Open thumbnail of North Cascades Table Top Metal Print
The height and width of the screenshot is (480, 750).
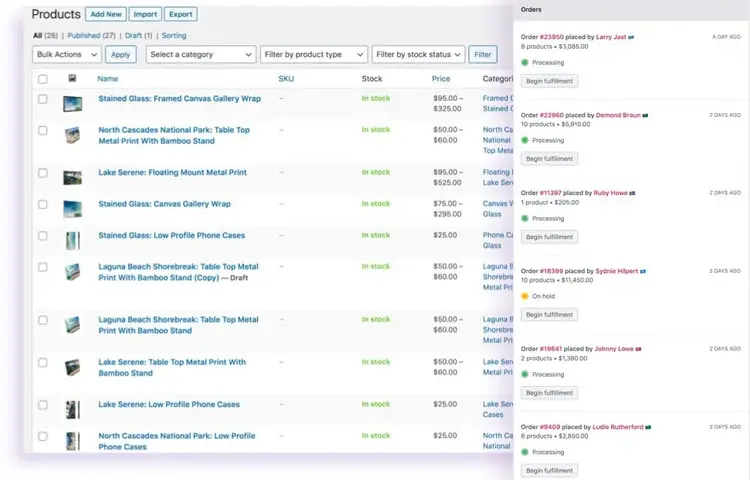pos(73,135)
